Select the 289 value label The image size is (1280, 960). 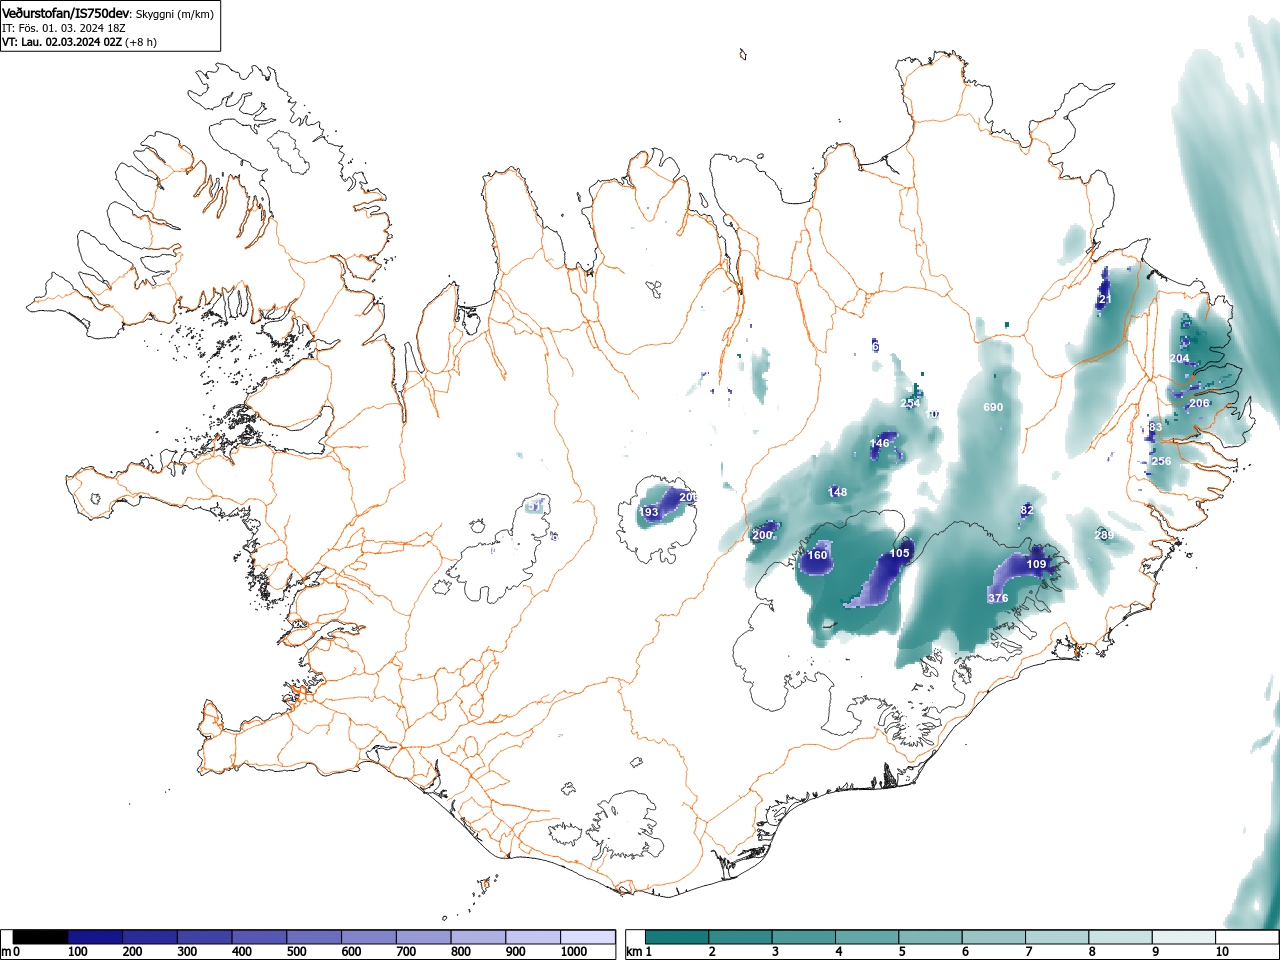(x=1103, y=535)
